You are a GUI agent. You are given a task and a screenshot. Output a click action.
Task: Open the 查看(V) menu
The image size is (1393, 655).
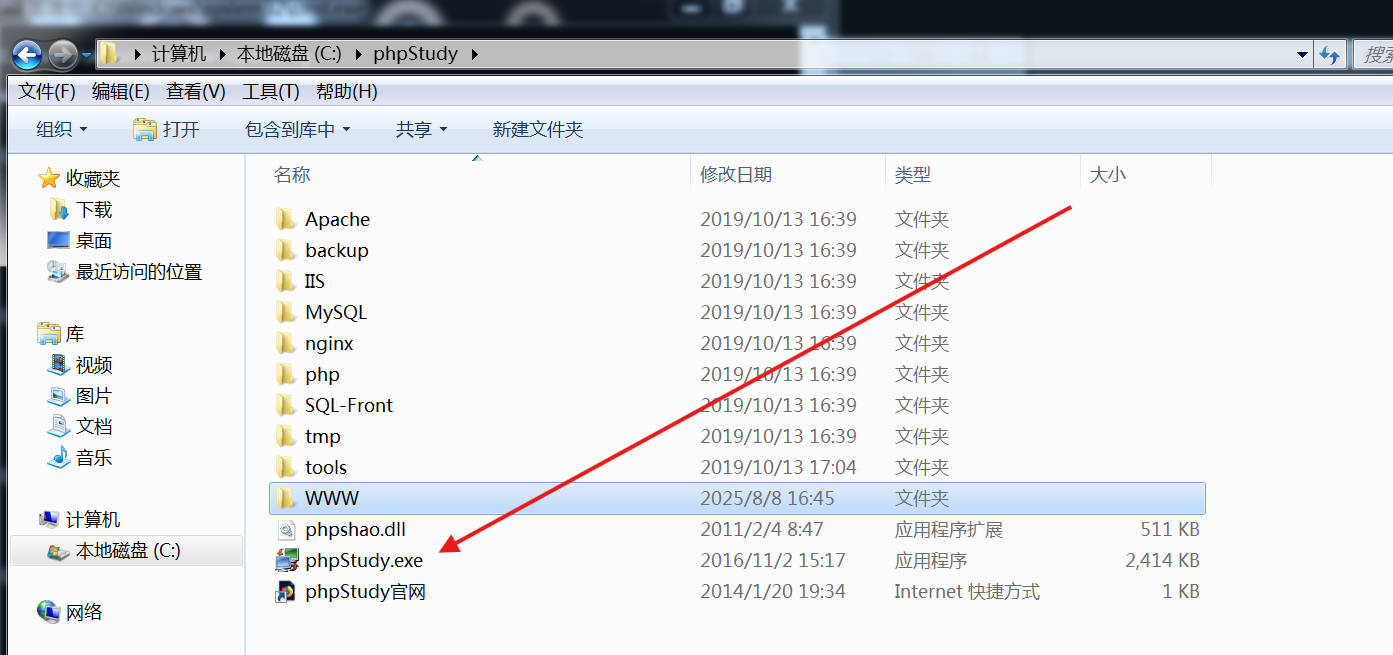(x=196, y=92)
